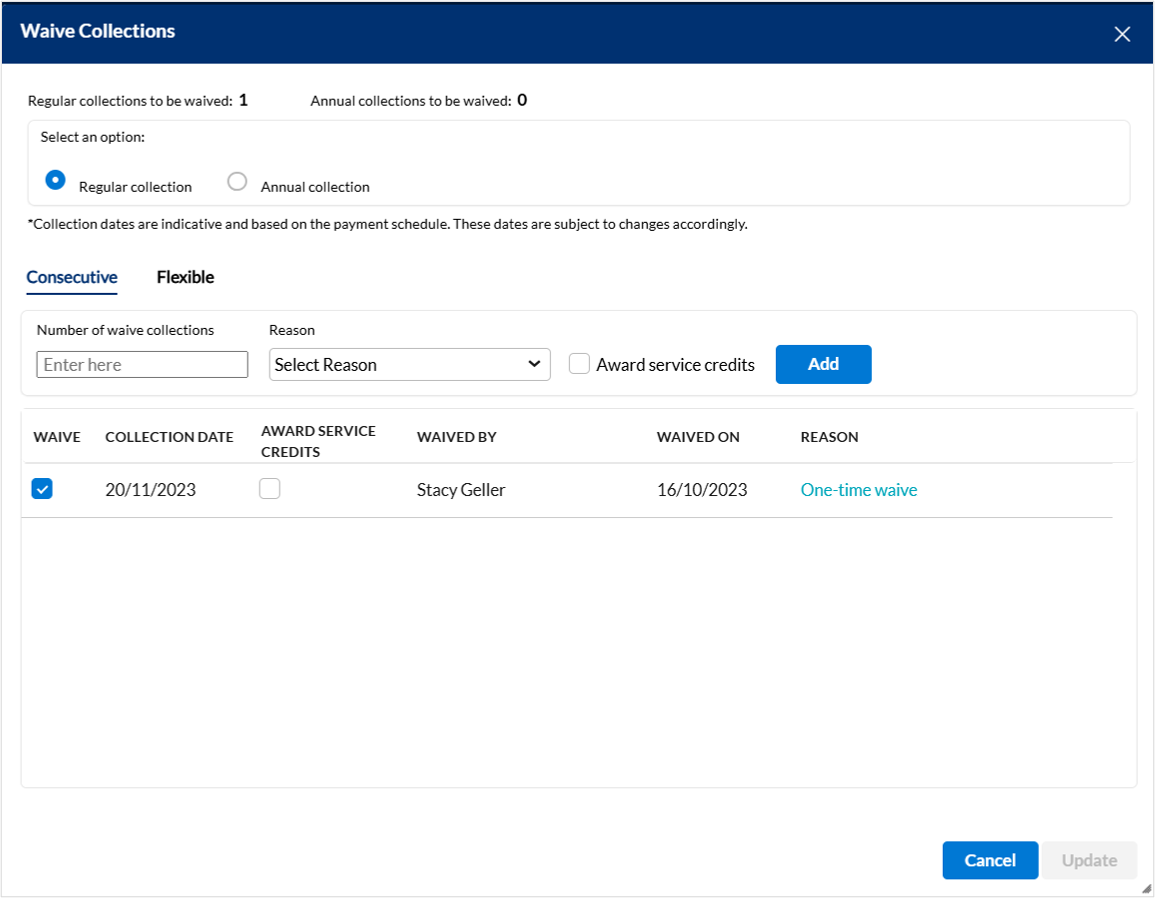Open the One-time waive reason link

859,490
